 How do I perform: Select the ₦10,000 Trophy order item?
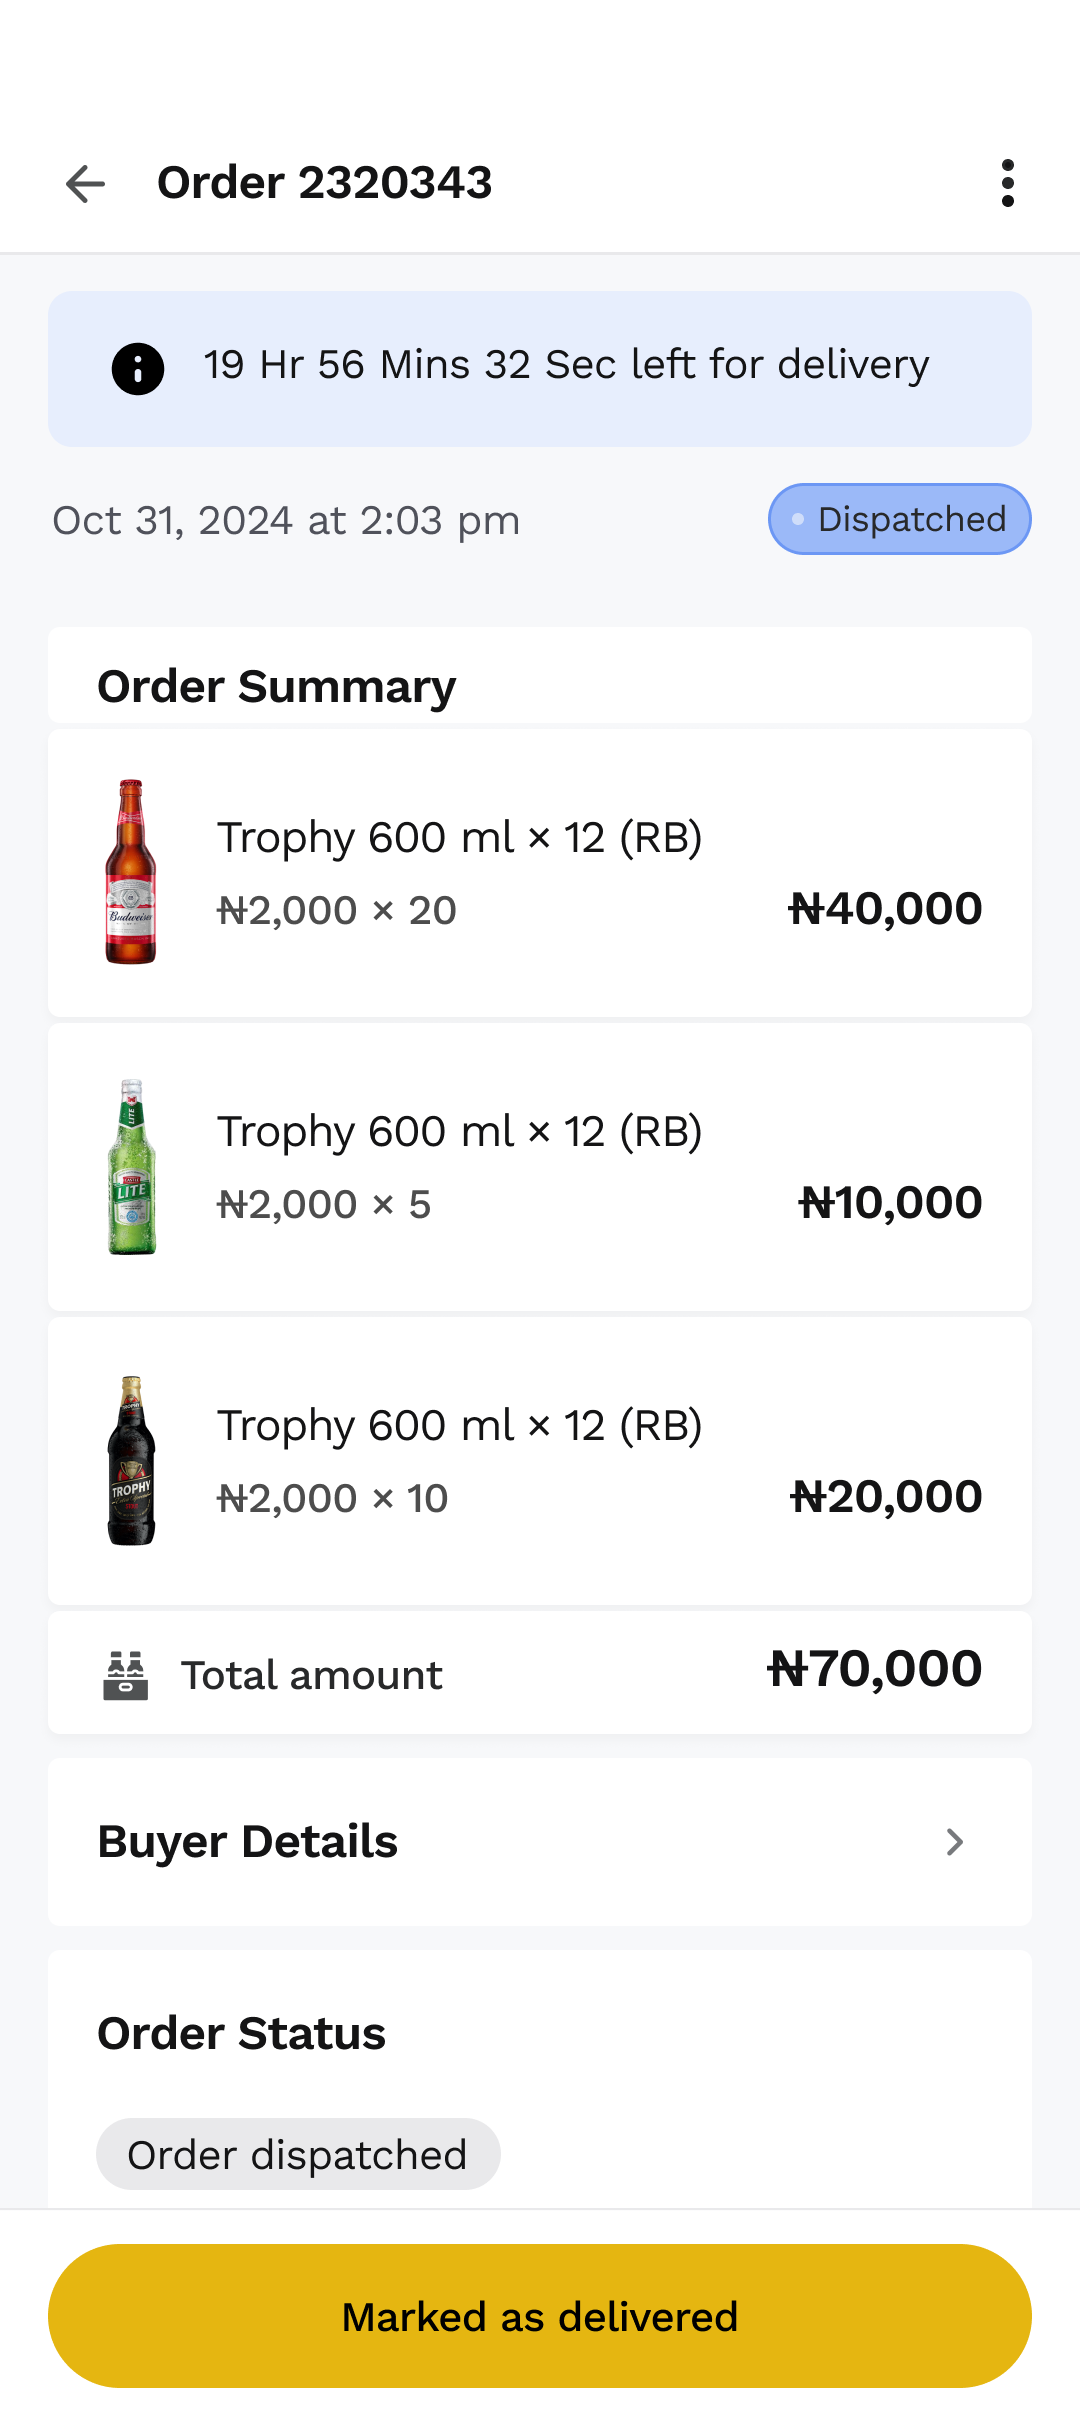click(540, 1167)
